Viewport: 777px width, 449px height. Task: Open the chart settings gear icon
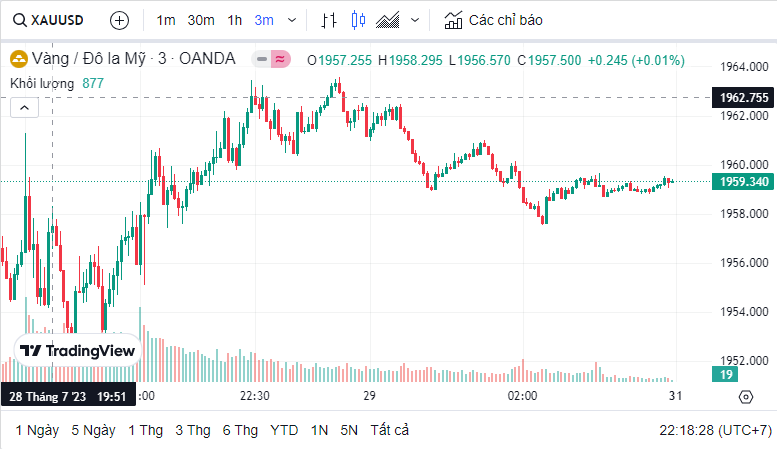tap(745, 397)
